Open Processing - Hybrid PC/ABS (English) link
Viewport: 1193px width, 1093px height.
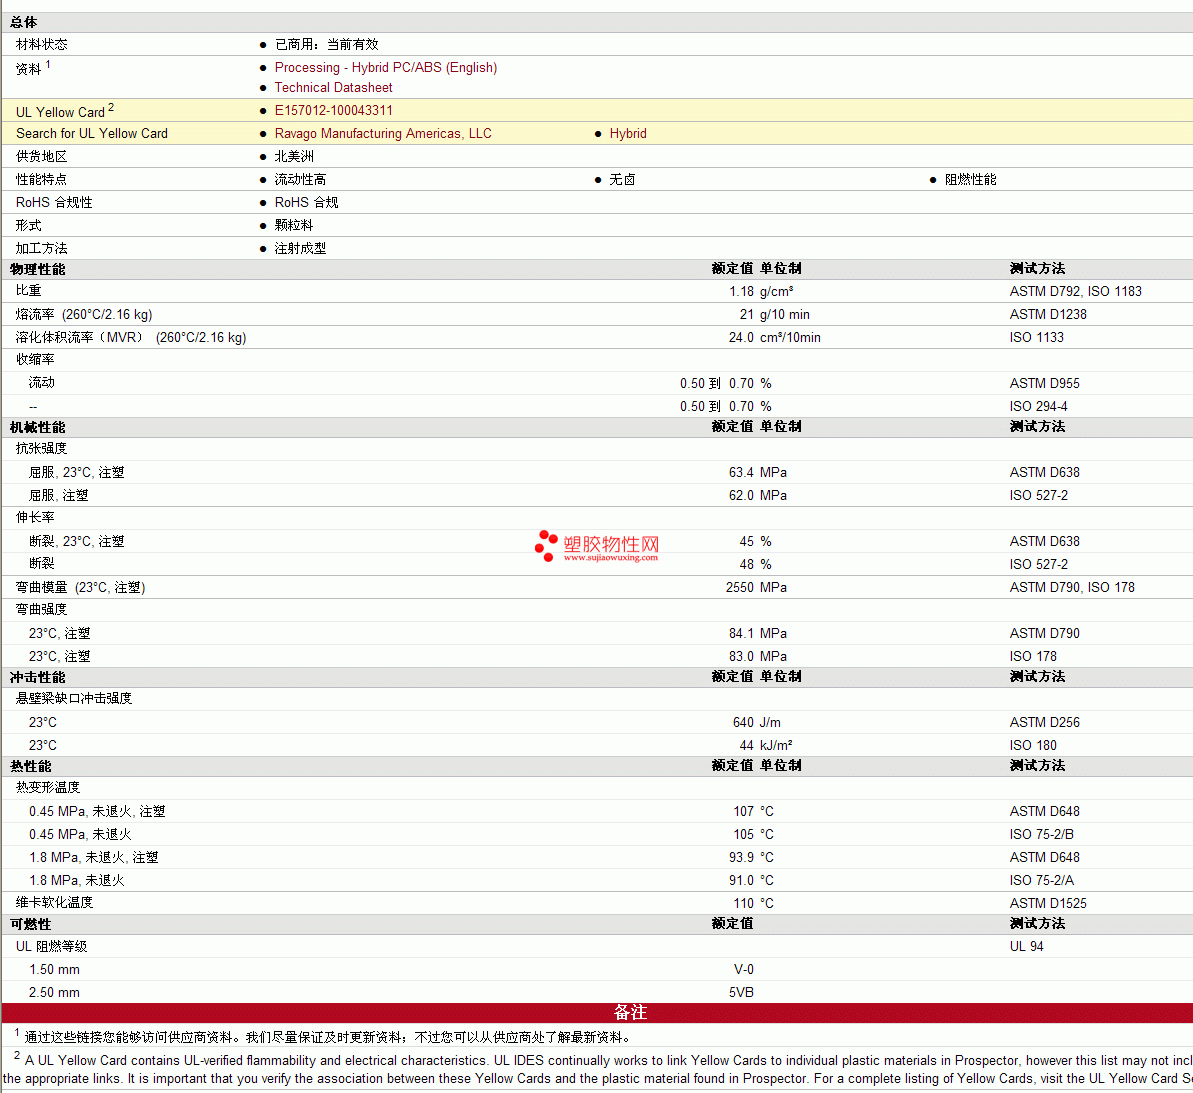pos(386,68)
